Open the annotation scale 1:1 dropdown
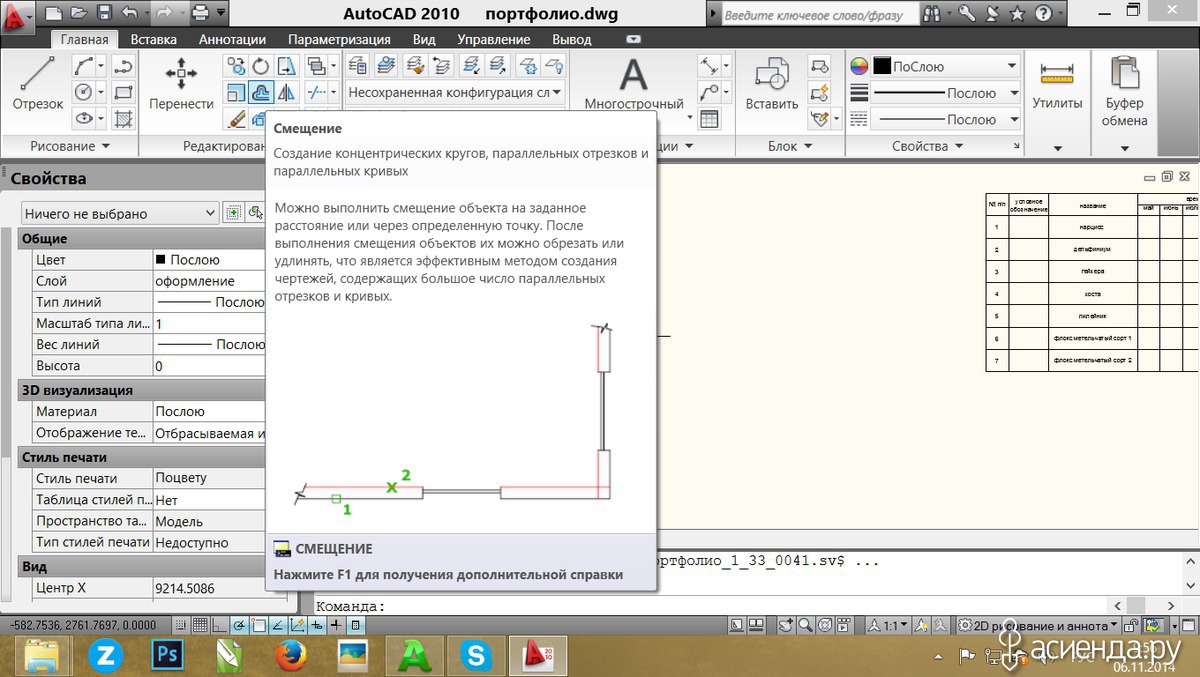Image resolution: width=1200 pixels, height=677 pixels. point(889,625)
